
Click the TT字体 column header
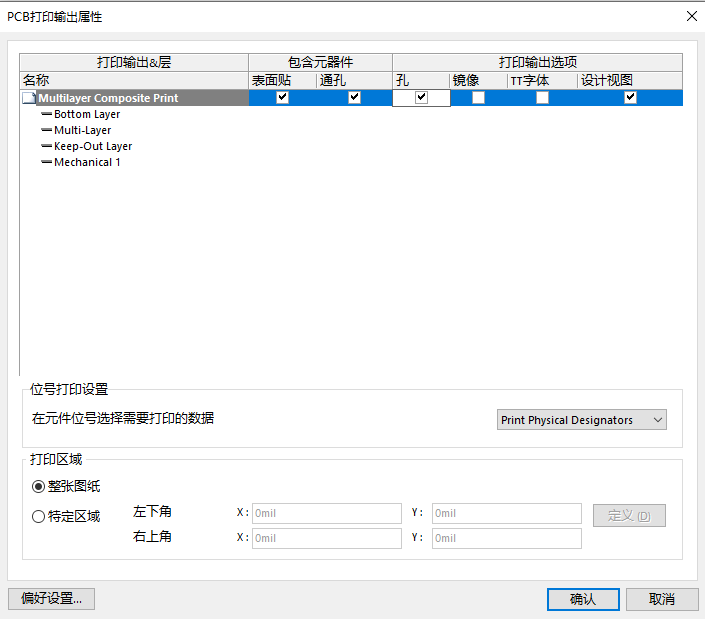543,80
